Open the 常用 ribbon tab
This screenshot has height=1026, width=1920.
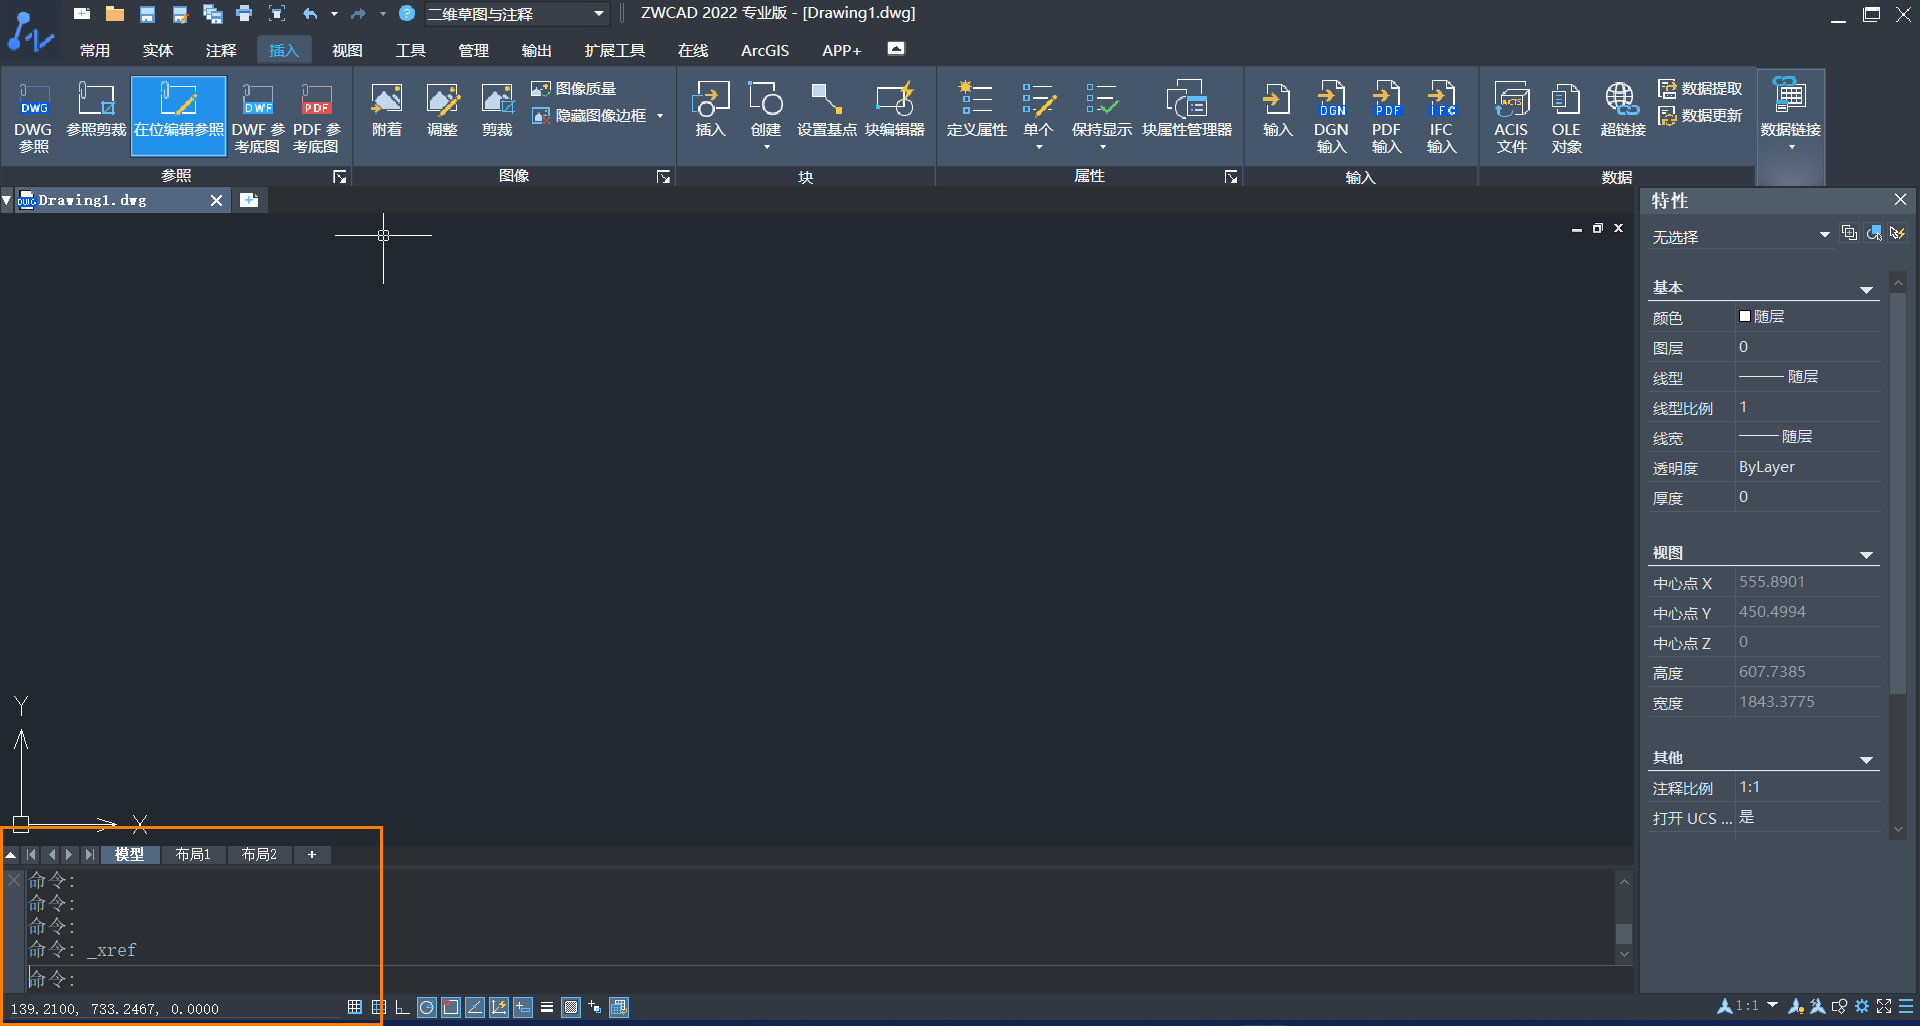(95, 50)
